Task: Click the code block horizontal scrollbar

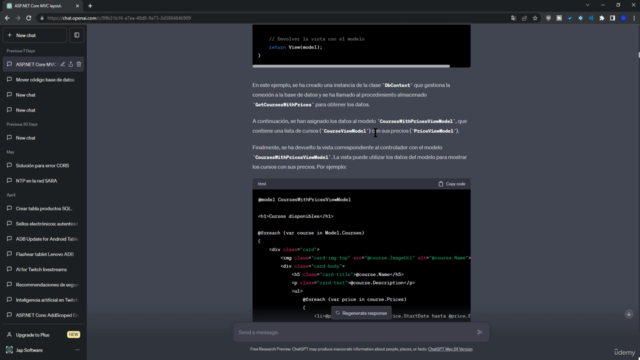Action: pos(351,66)
